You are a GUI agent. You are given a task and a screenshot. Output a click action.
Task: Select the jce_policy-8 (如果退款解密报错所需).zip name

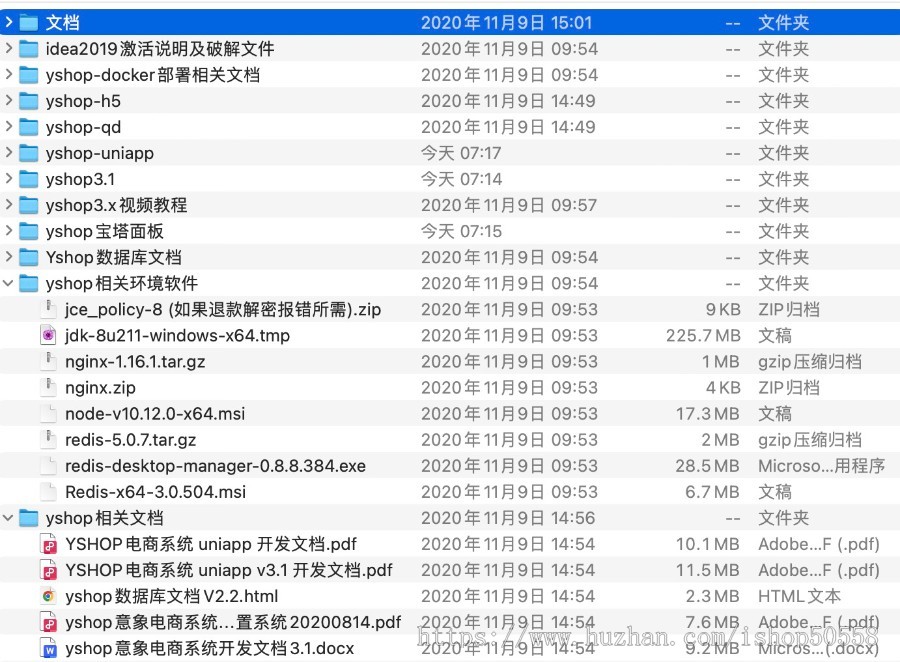click(x=223, y=309)
